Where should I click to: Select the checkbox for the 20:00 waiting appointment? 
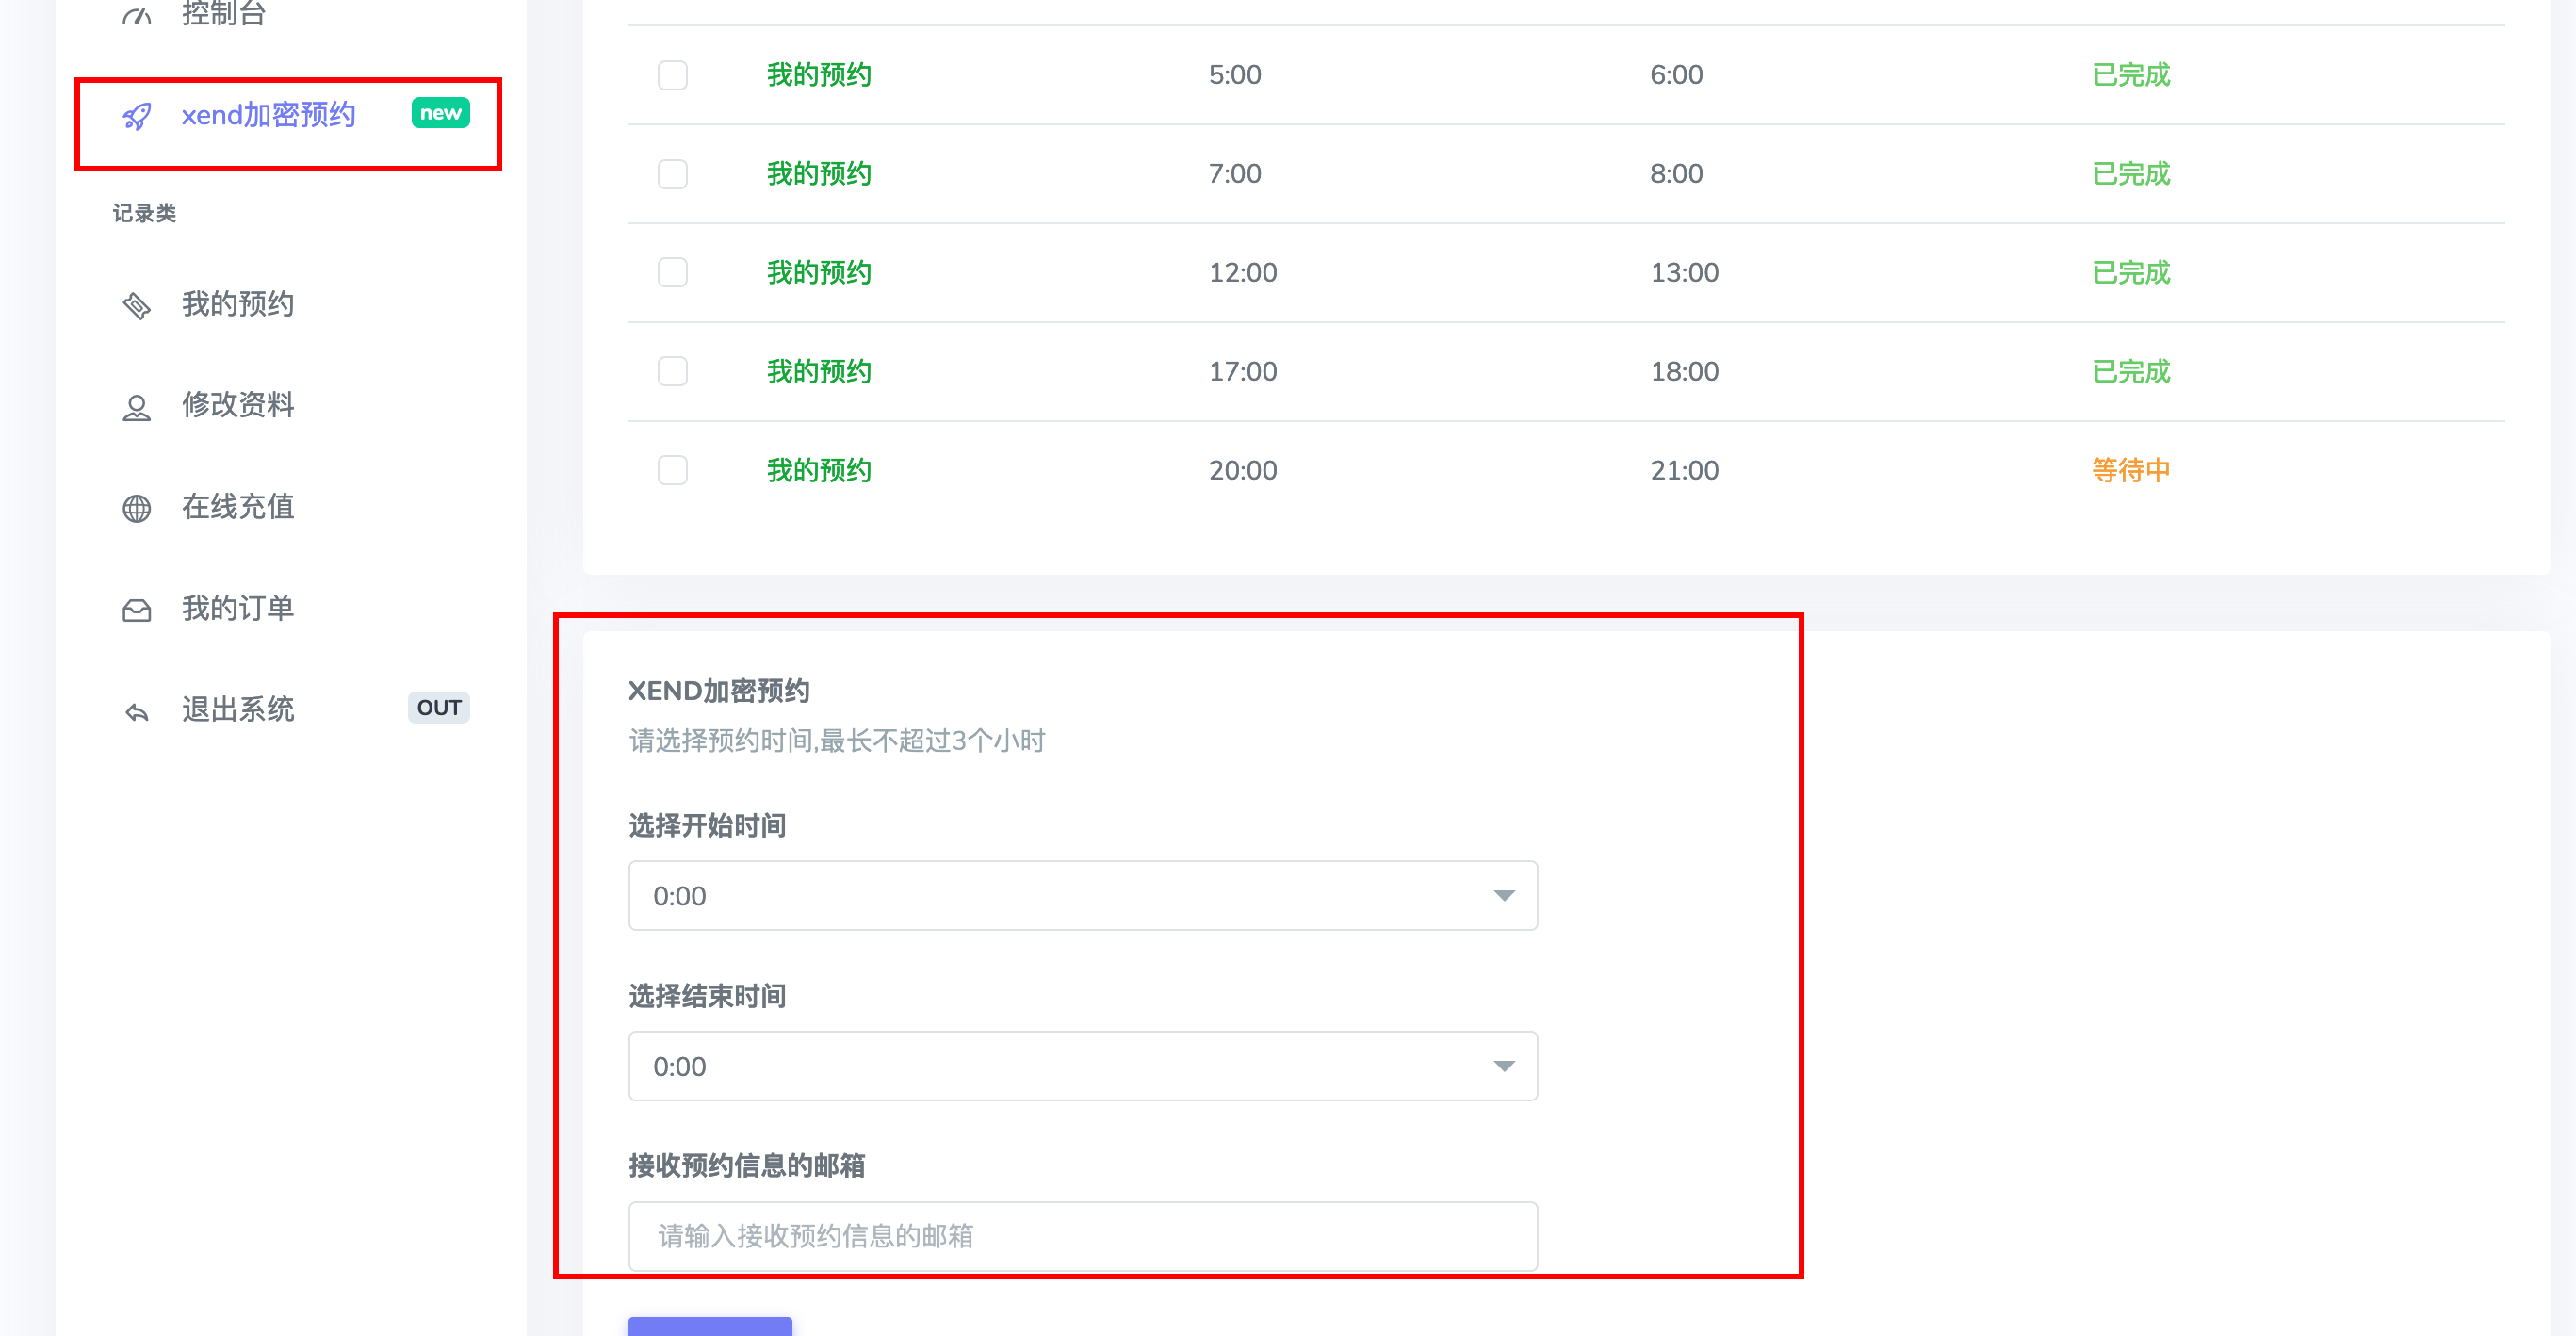click(673, 470)
